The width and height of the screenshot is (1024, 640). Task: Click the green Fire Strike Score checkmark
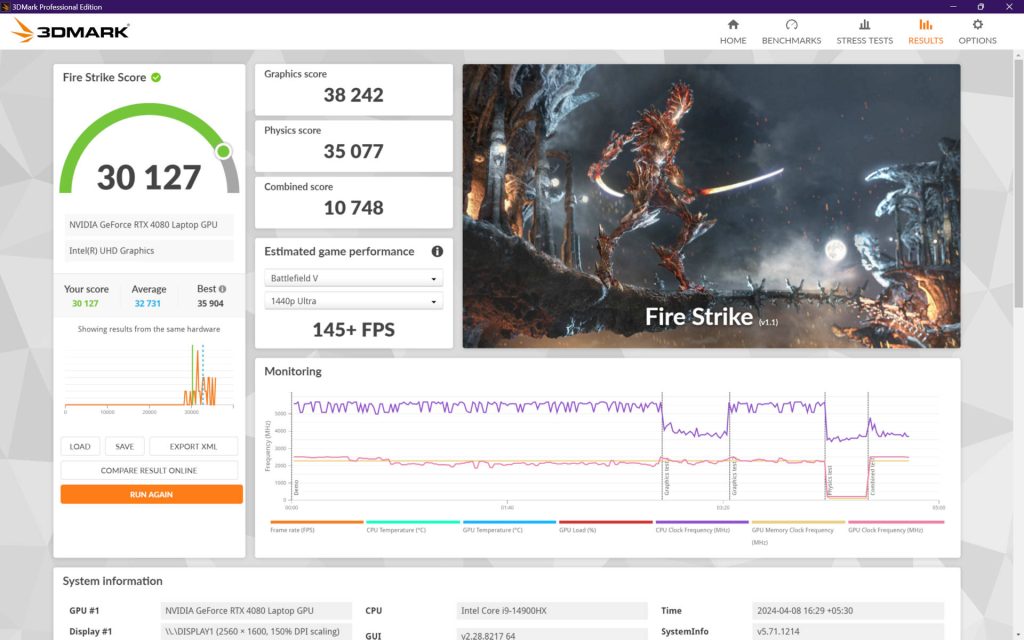tap(156, 77)
